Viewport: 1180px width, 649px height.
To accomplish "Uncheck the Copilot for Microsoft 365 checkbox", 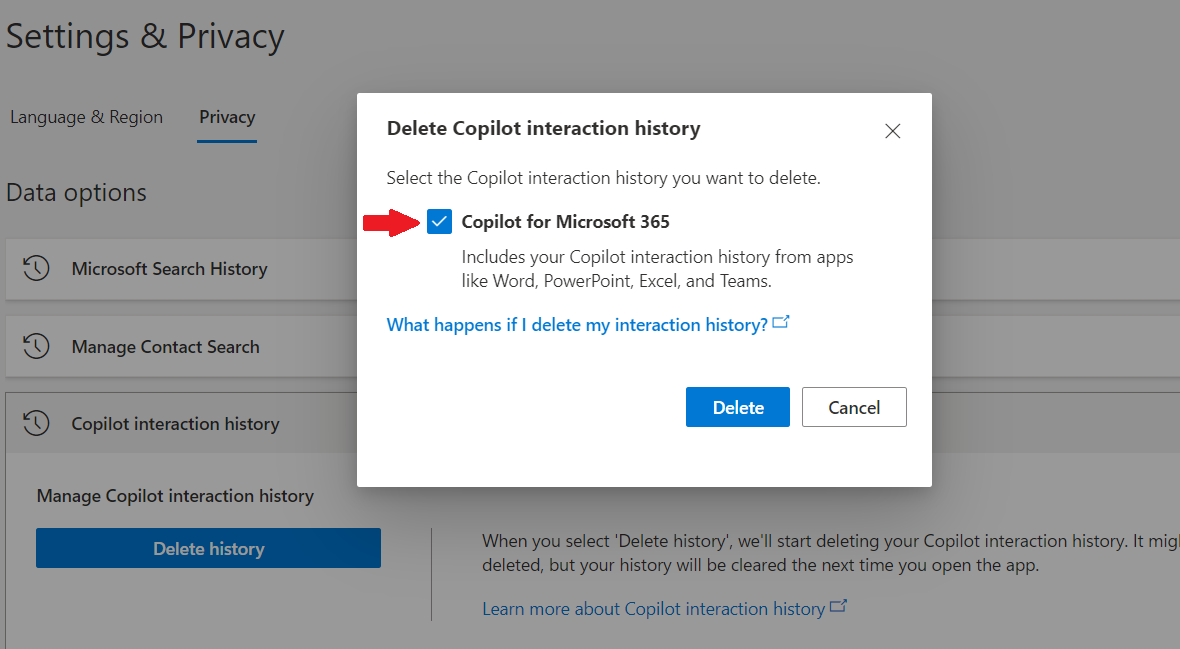I will pos(439,221).
